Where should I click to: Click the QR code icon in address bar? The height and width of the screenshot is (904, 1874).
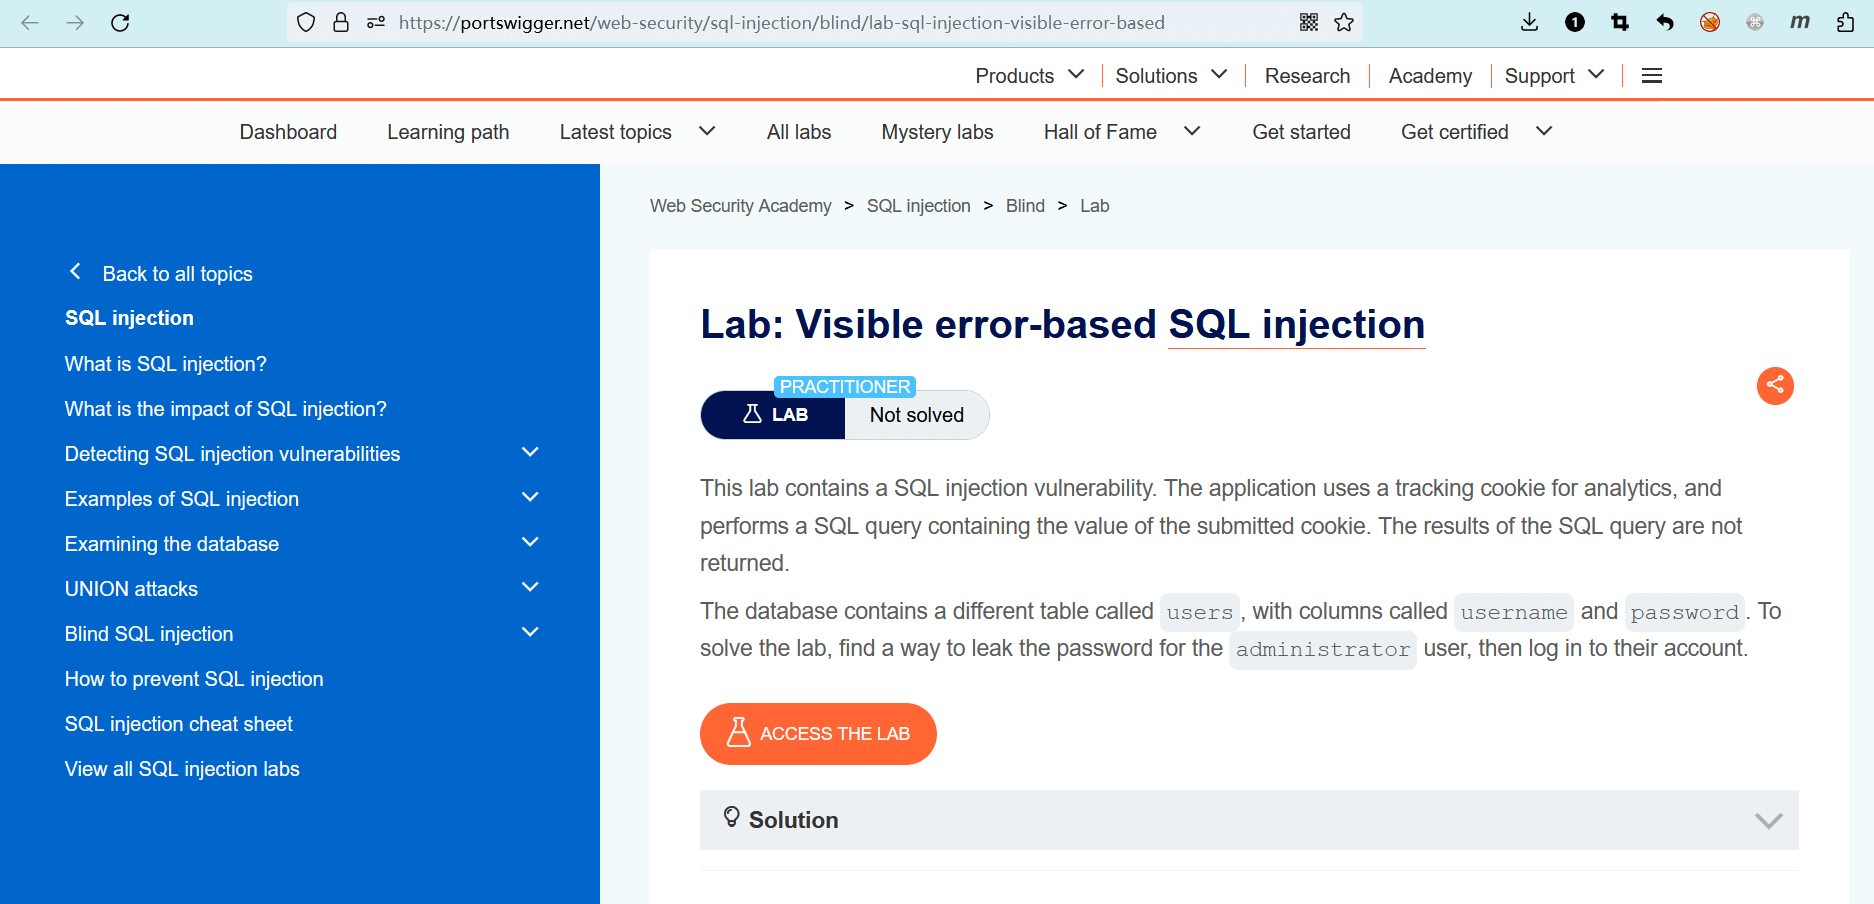tap(1309, 22)
